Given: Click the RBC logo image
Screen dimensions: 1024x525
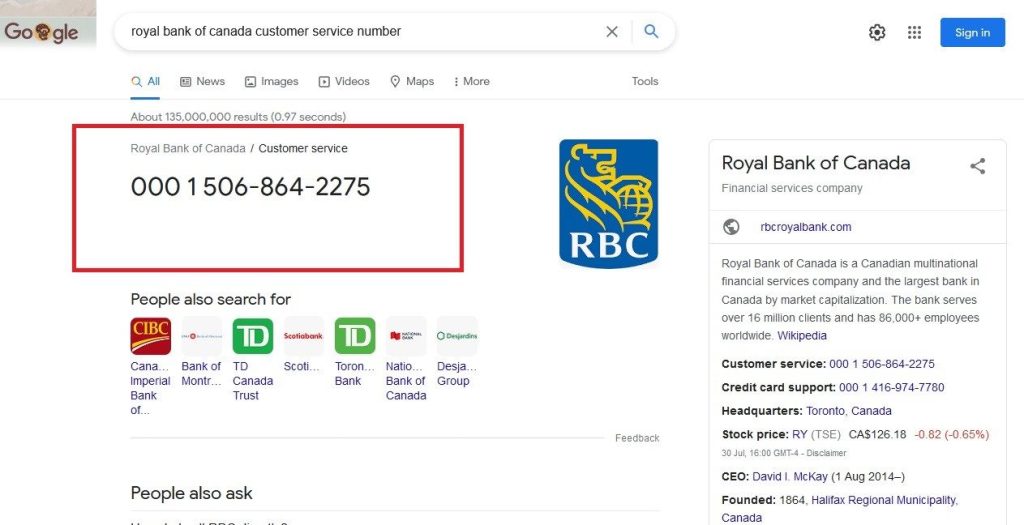Looking at the screenshot, I should tap(609, 203).
